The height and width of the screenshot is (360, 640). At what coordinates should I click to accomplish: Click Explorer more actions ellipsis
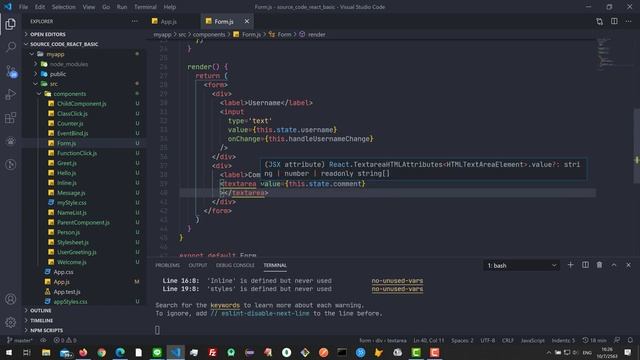[135, 21]
